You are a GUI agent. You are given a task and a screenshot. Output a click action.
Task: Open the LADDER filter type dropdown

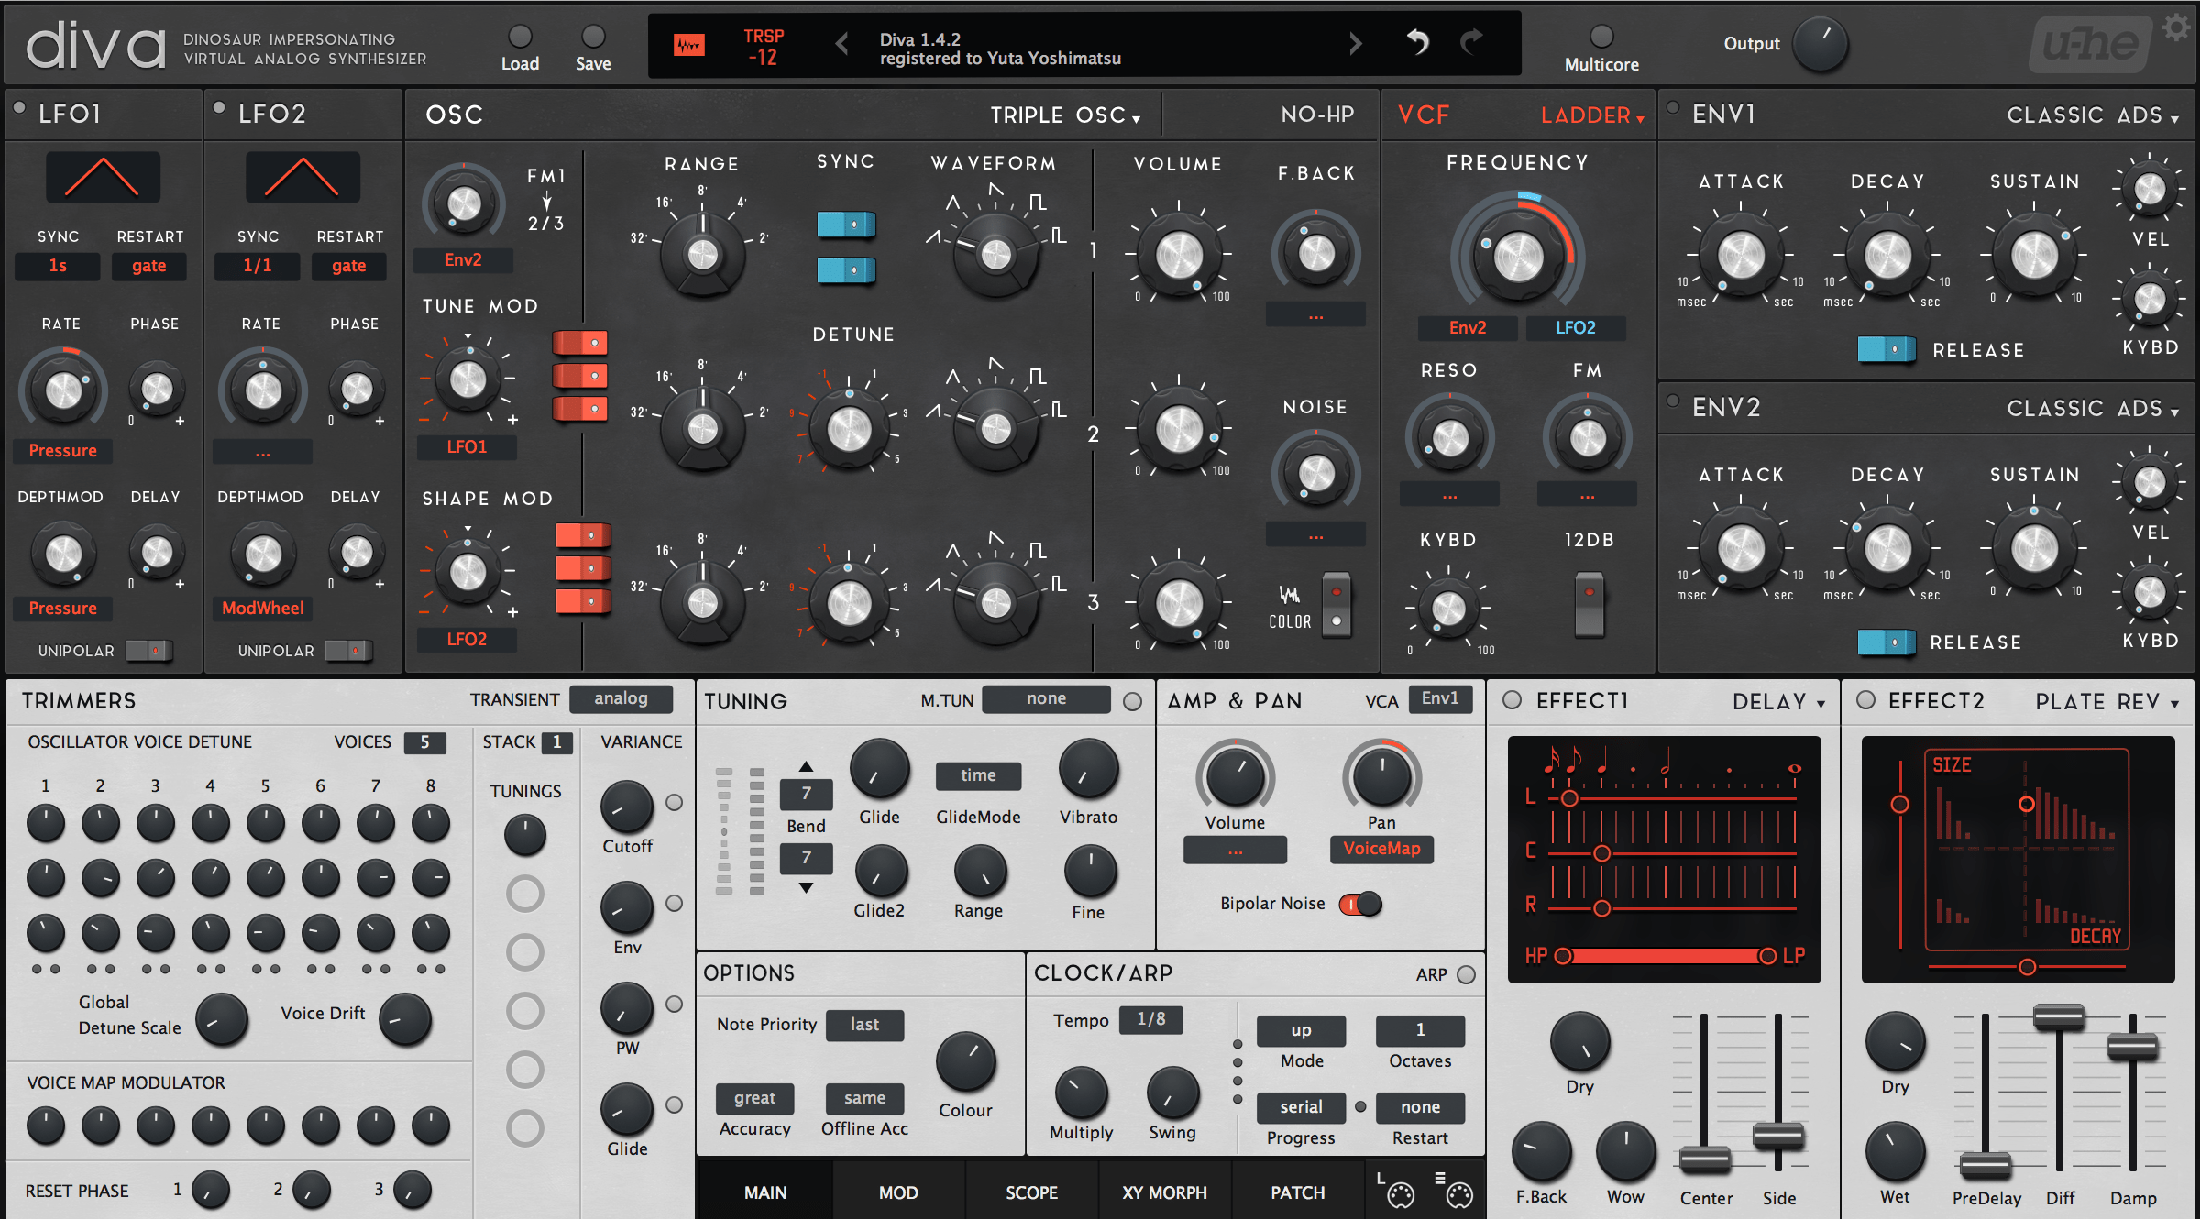pos(1592,116)
